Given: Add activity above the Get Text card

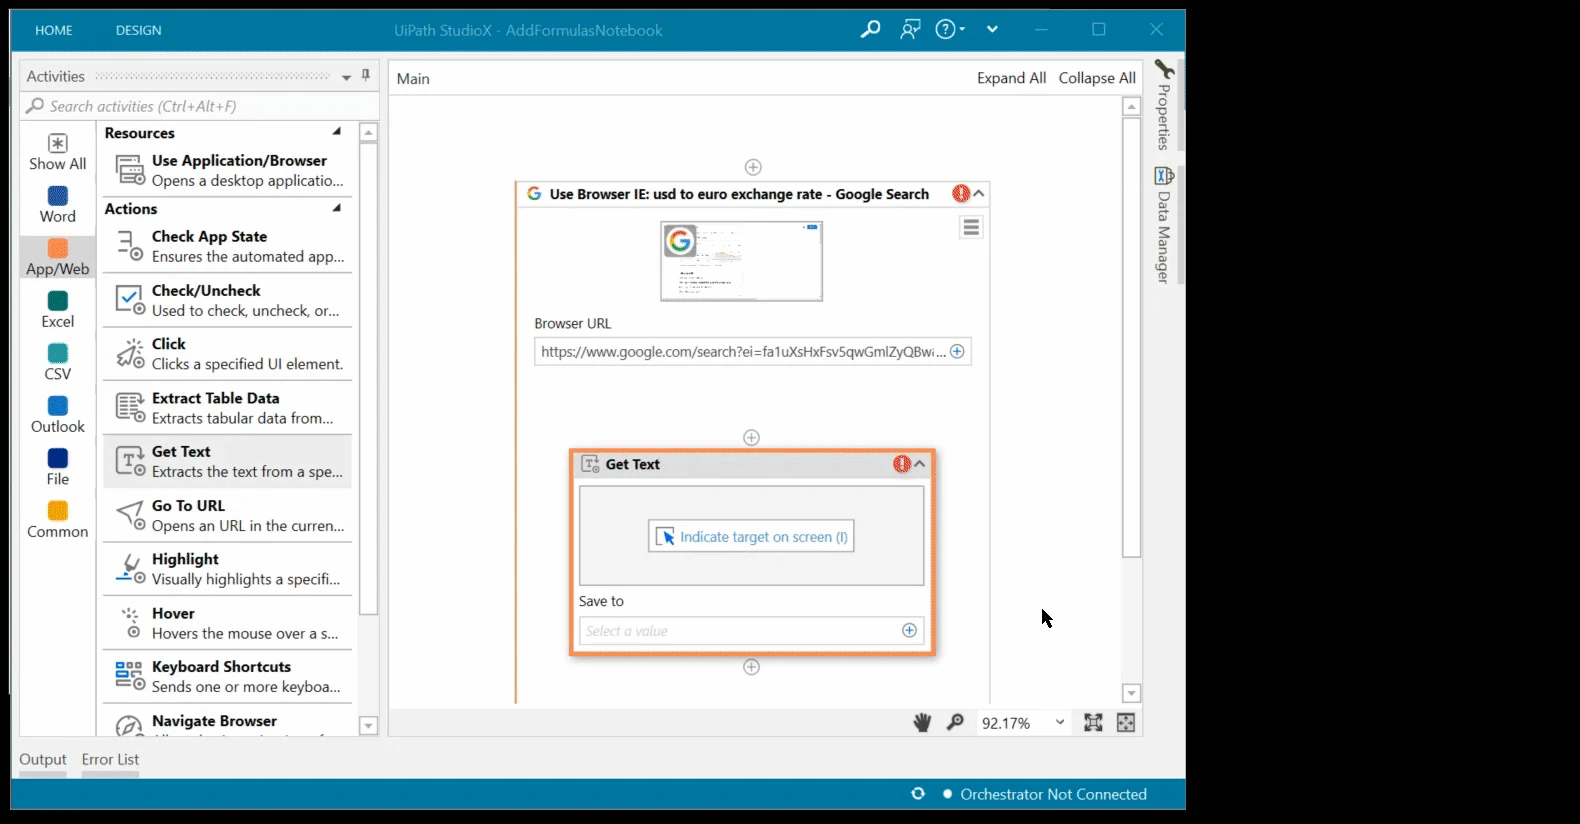Looking at the screenshot, I should pyautogui.click(x=752, y=437).
